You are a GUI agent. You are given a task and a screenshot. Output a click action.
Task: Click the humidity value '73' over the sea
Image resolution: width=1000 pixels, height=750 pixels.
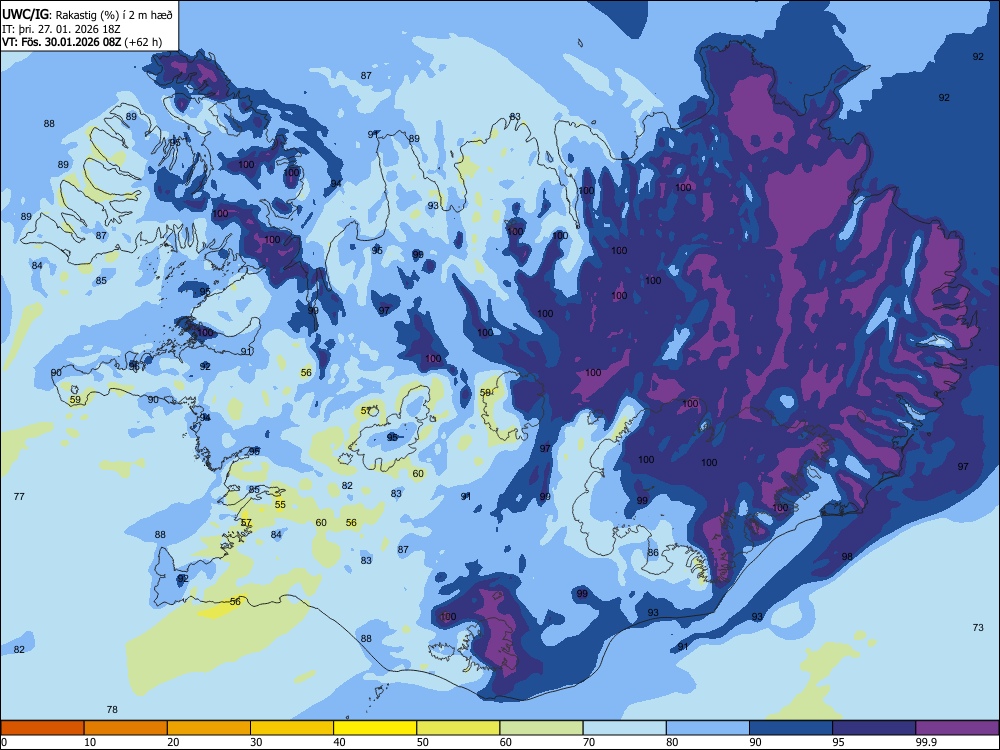(x=978, y=628)
